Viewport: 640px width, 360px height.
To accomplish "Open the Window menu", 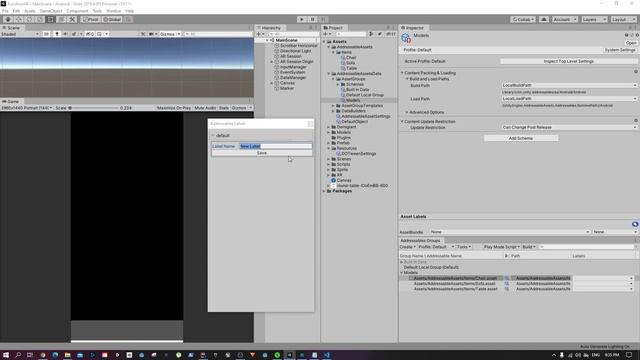I will 113,11.
